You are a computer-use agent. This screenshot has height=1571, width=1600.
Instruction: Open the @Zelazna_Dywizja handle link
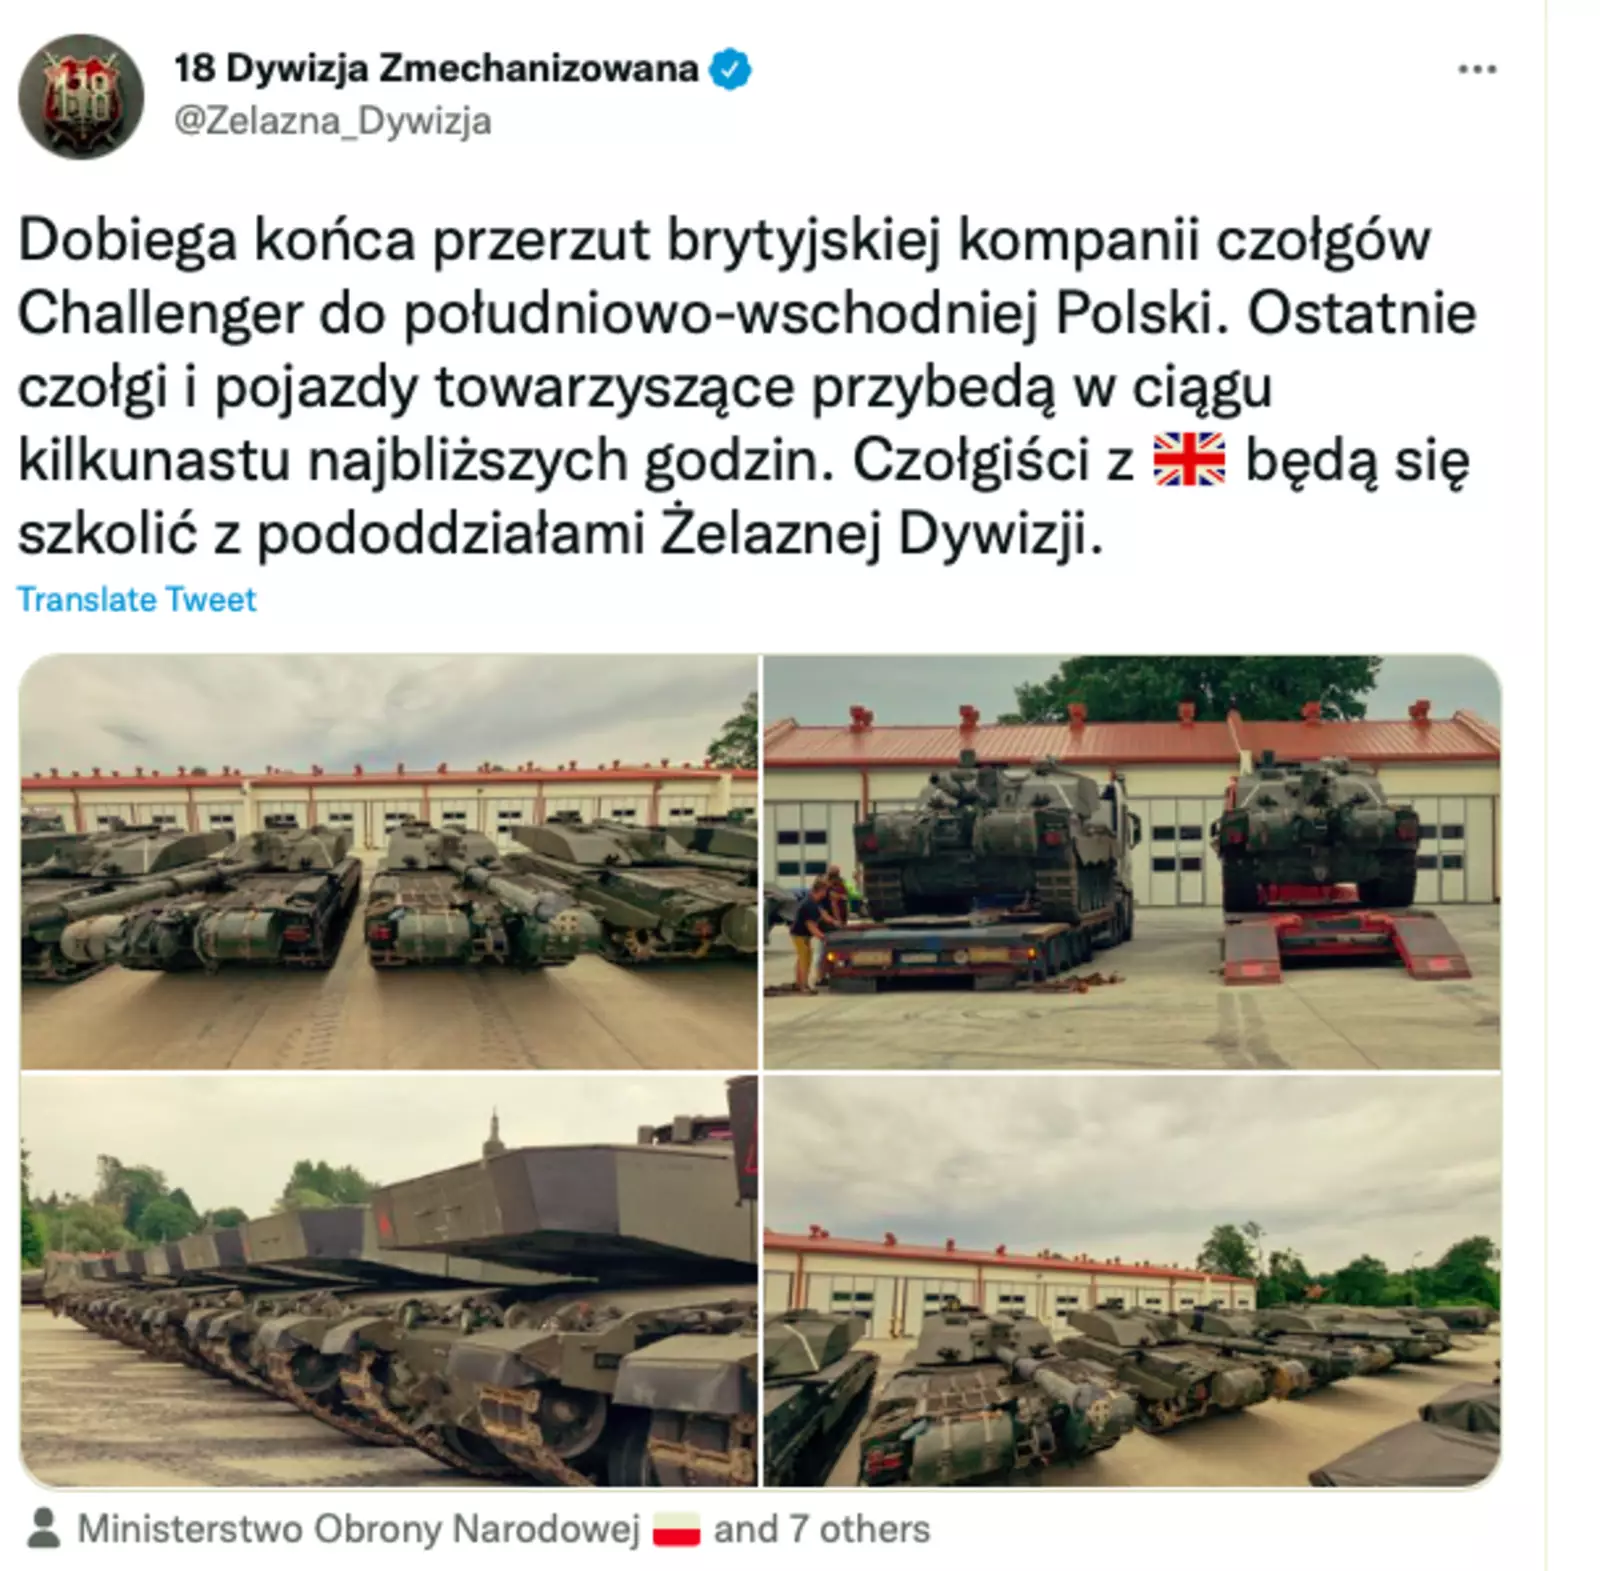coord(333,121)
